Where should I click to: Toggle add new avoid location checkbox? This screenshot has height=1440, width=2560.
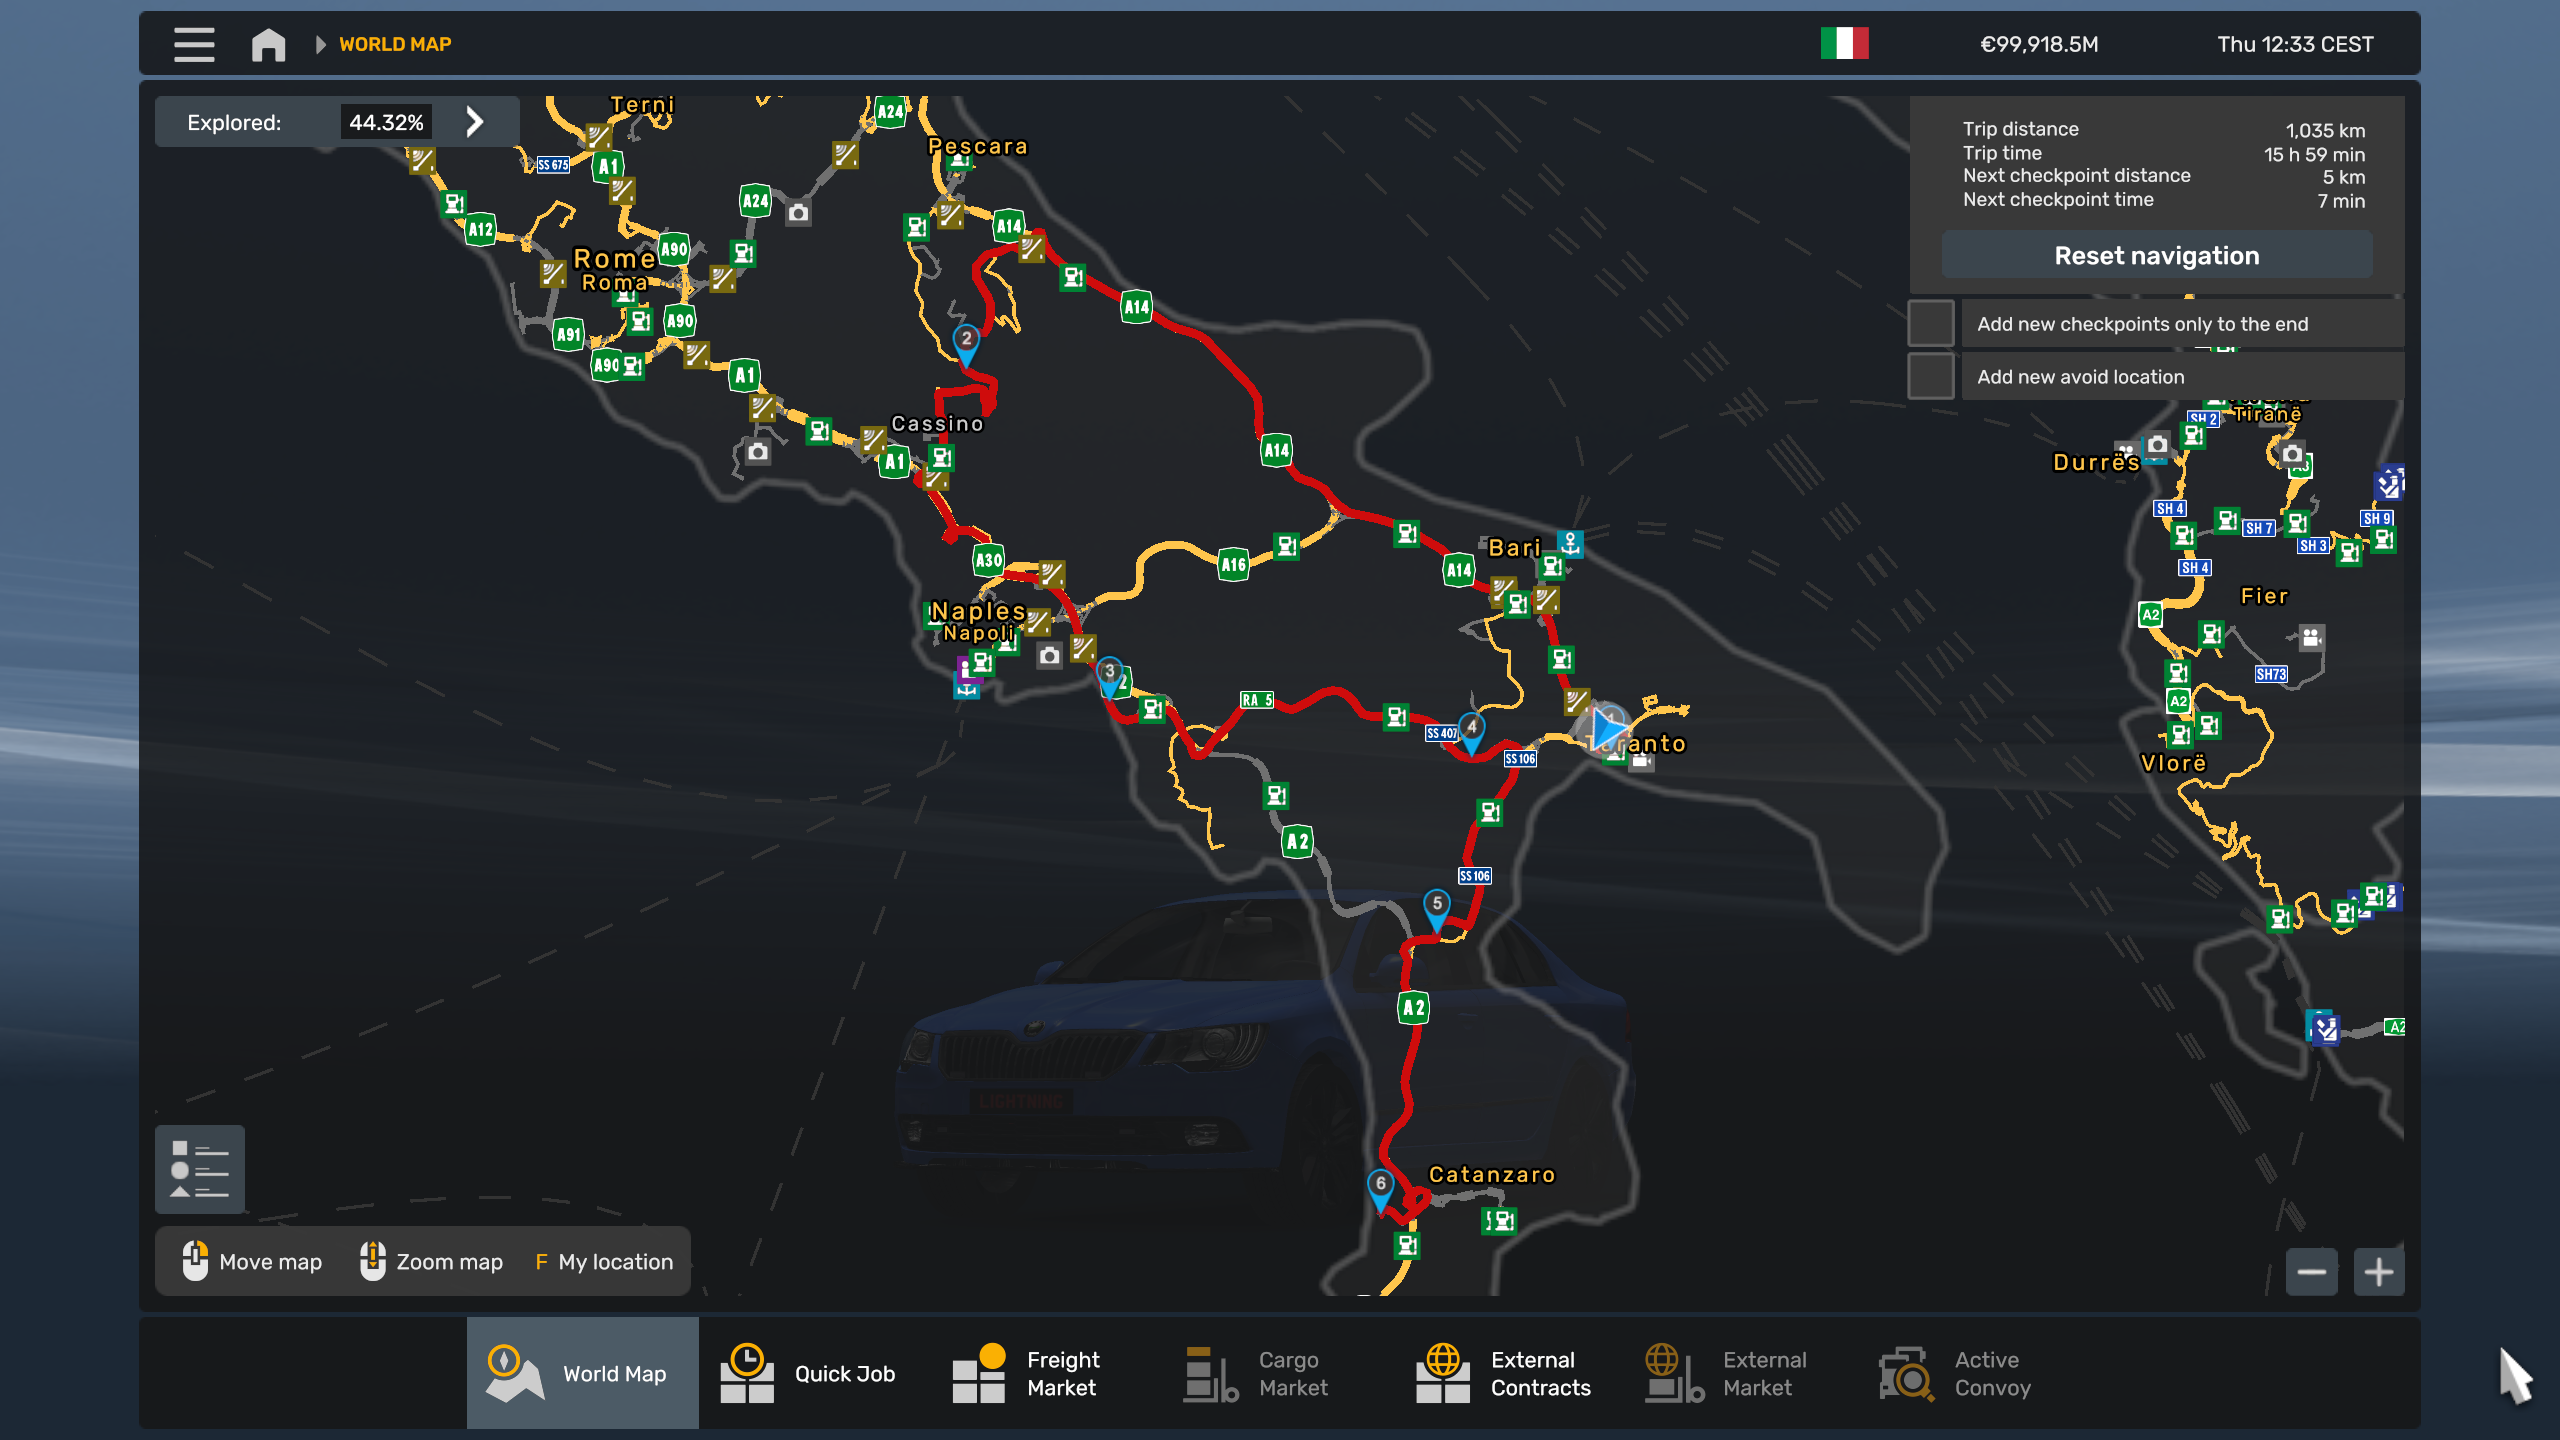[1931, 376]
